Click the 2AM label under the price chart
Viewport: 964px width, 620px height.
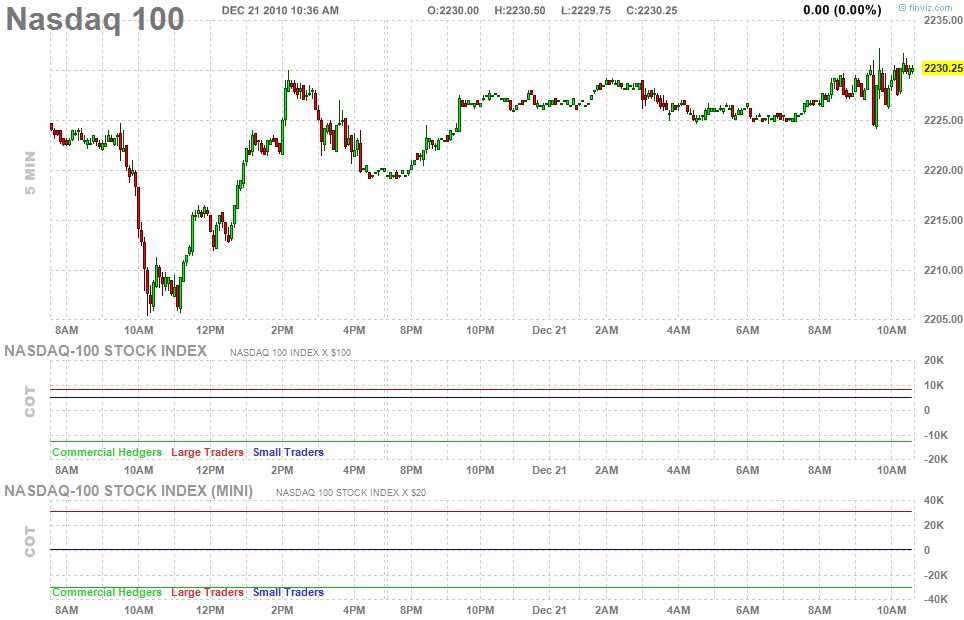[606, 330]
